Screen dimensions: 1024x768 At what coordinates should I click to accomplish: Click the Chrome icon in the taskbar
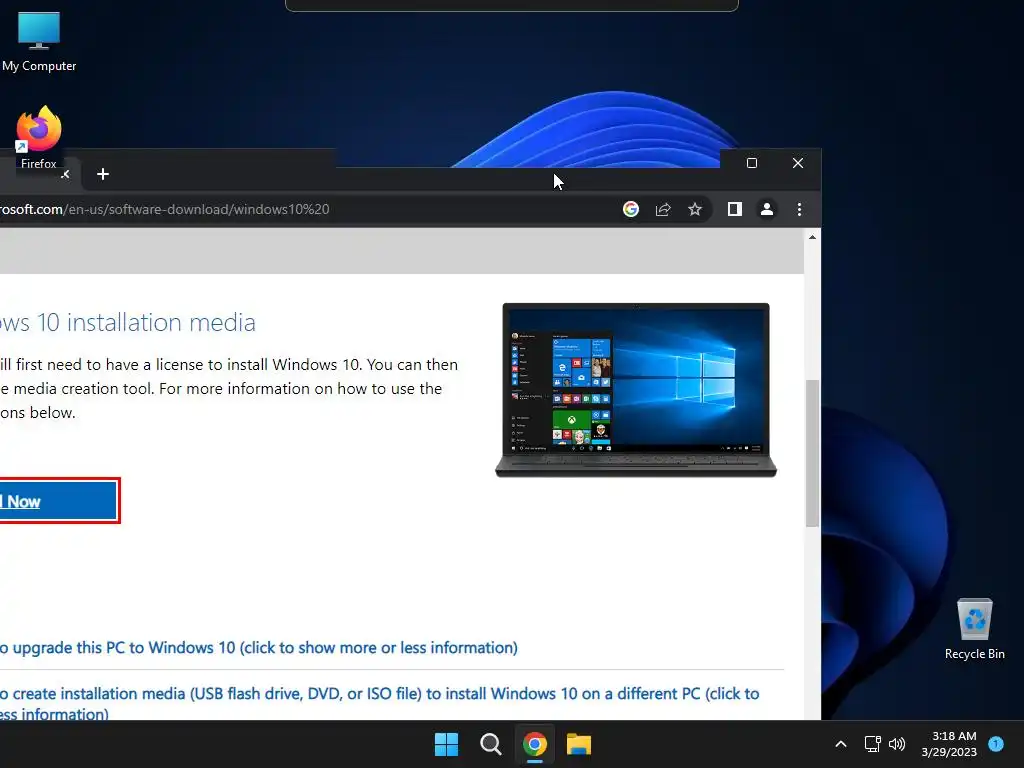(535, 744)
